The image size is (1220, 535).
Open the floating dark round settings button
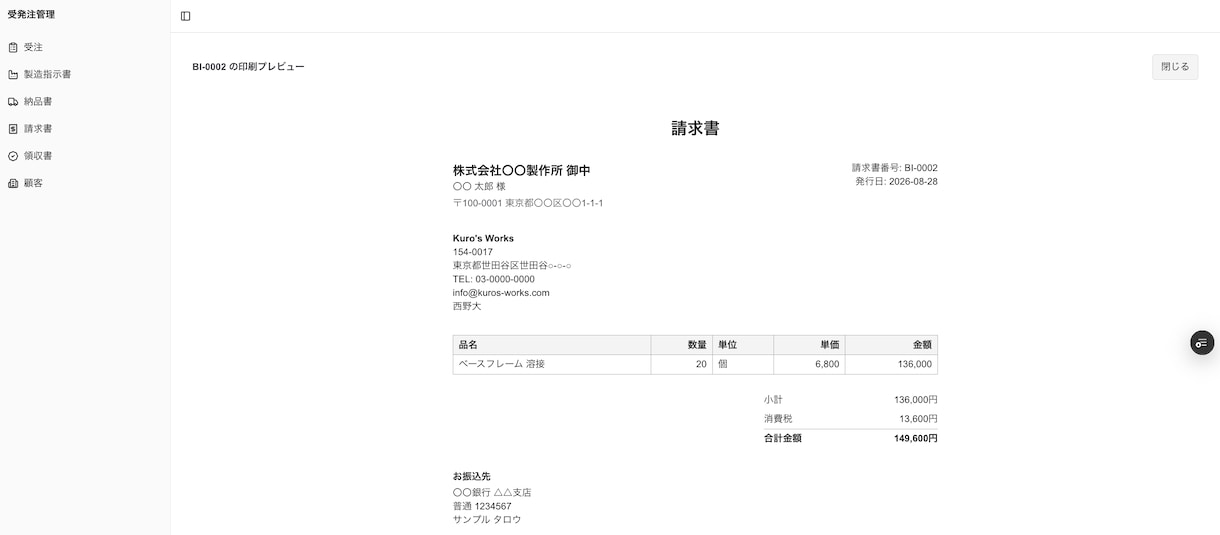pyautogui.click(x=1202, y=342)
